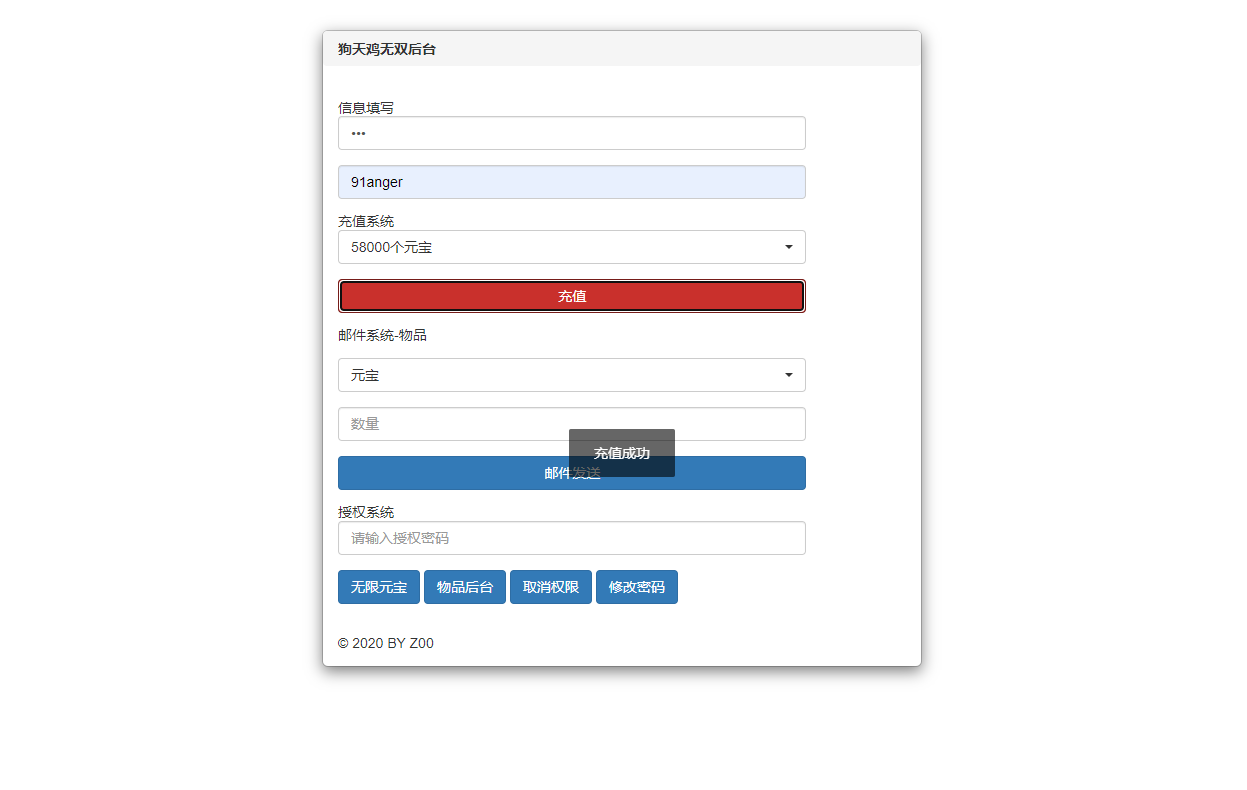This screenshot has height=790, width=1247.
Task: Expand the 元宝 item selection dropdown
Action: (x=560, y=375)
